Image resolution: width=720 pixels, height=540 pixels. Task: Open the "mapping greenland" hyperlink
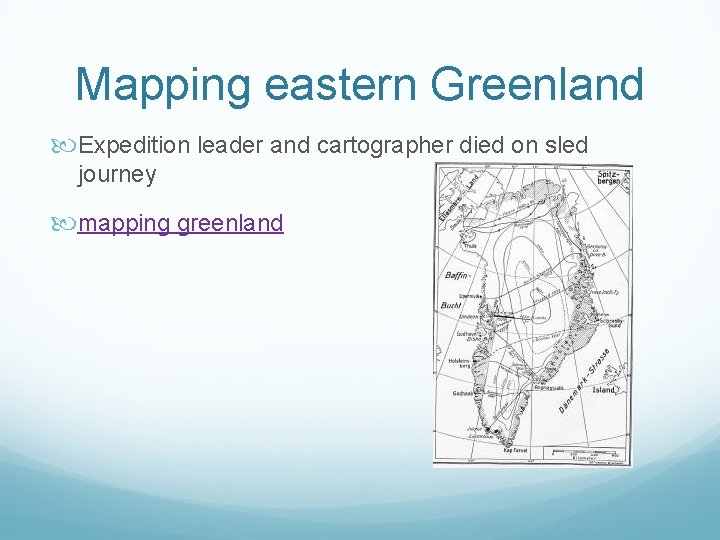tap(180, 223)
